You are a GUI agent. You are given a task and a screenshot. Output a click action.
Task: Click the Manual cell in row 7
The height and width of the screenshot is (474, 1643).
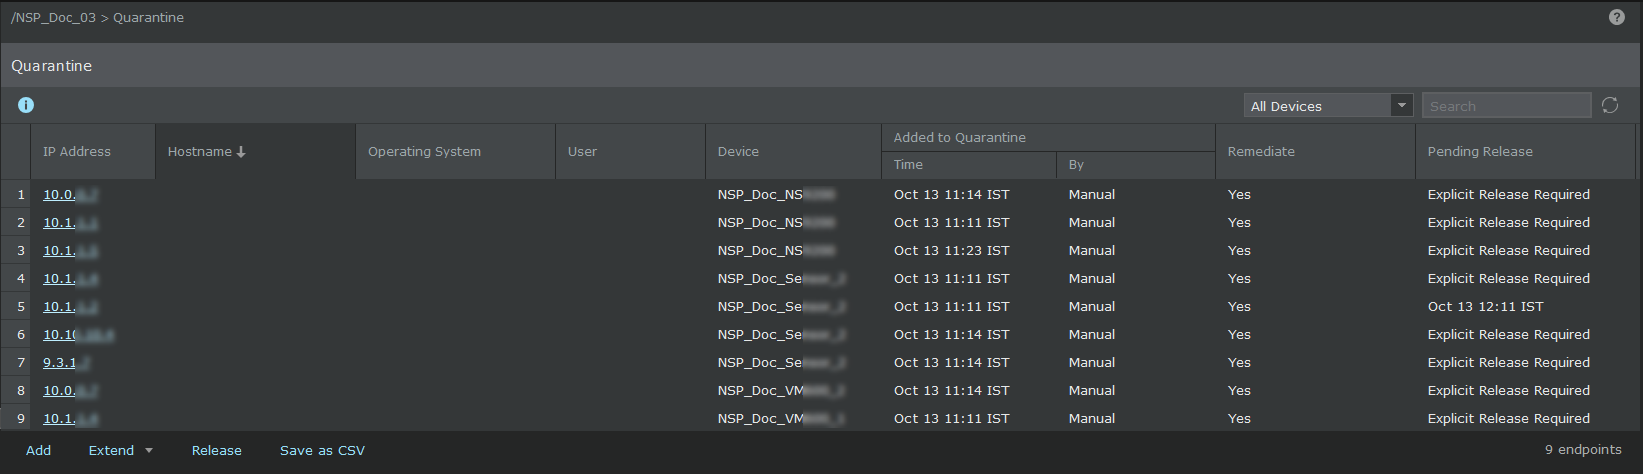(1092, 363)
